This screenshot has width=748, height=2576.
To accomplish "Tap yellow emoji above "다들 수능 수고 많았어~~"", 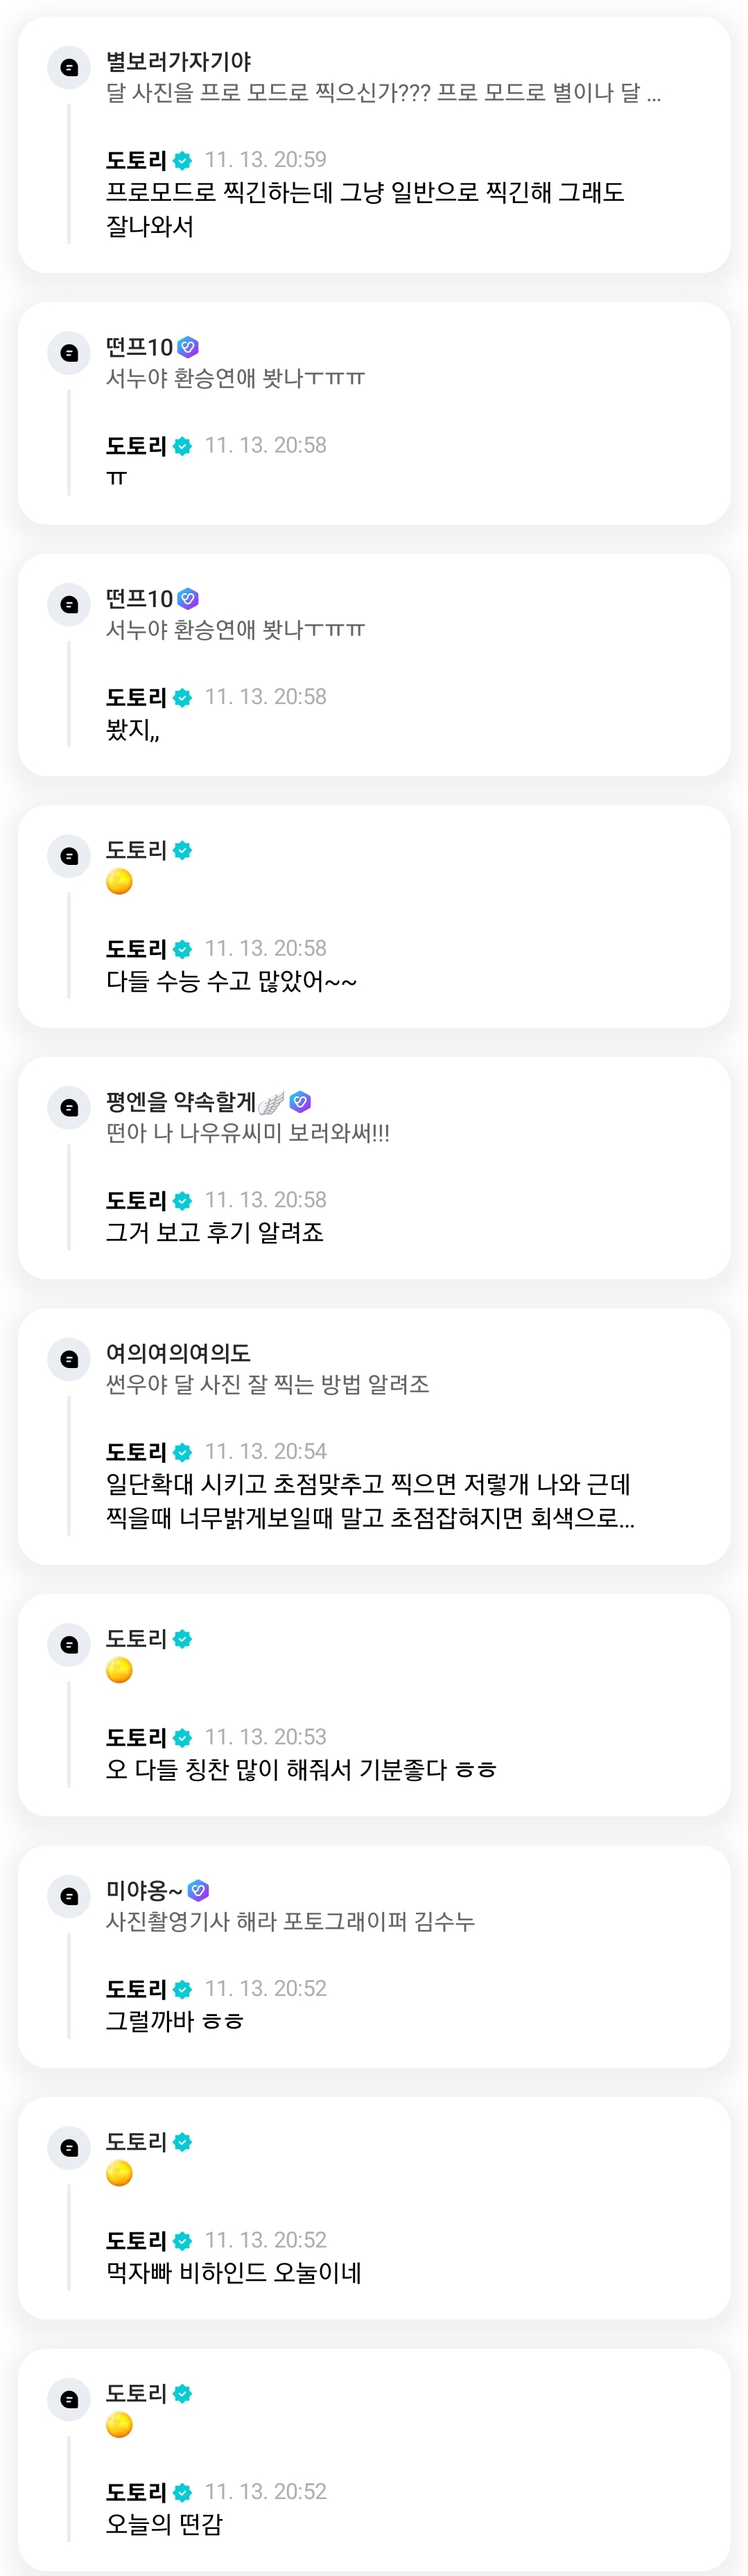I will coord(119,881).
